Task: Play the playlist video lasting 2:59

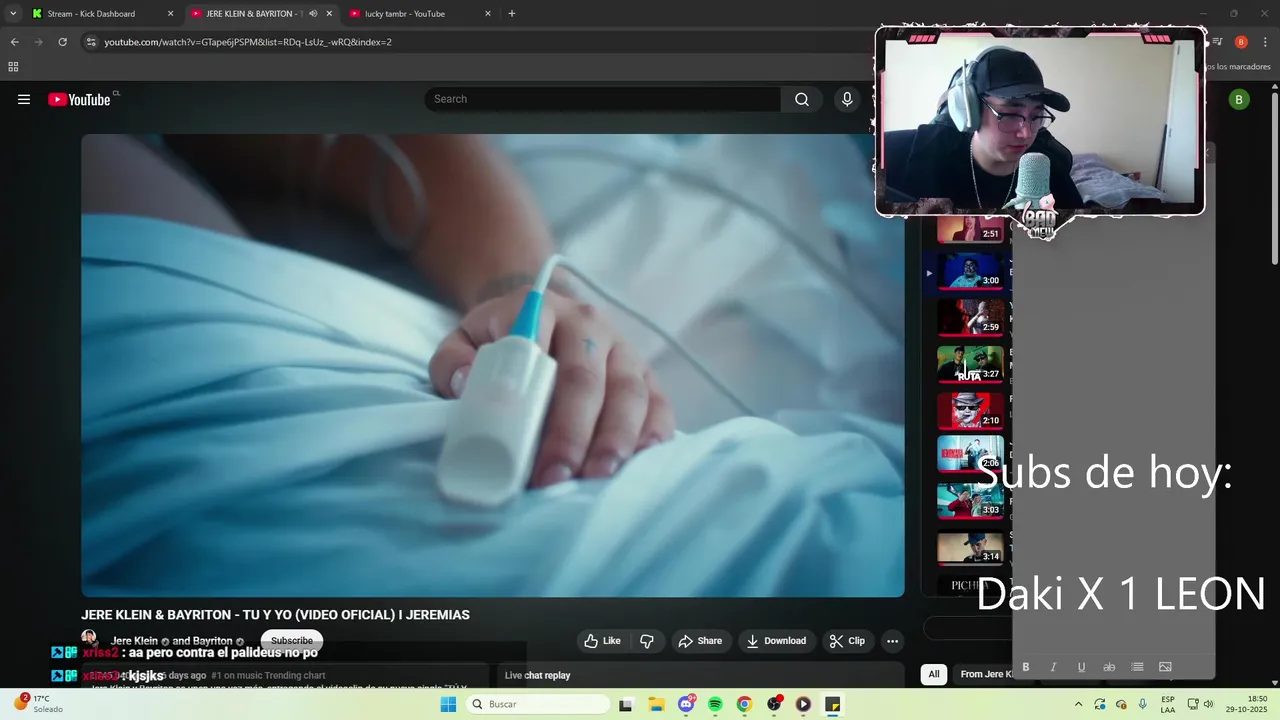Action: pyautogui.click(x=970, y=317)
